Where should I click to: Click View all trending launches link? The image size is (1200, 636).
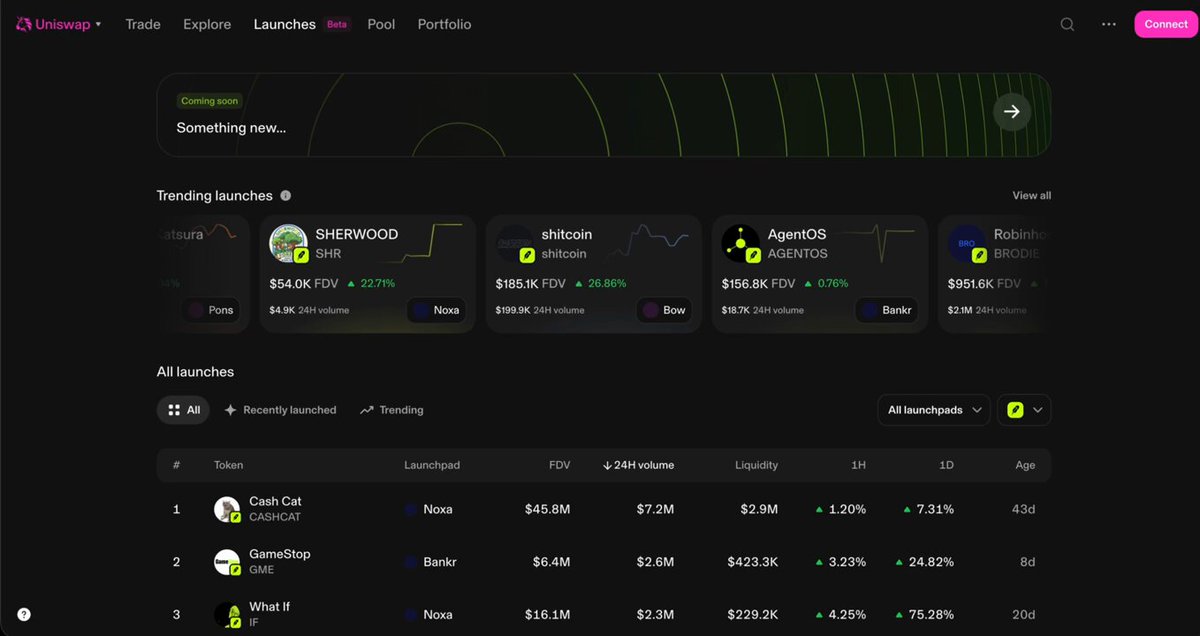click(x=1031, y=196)
